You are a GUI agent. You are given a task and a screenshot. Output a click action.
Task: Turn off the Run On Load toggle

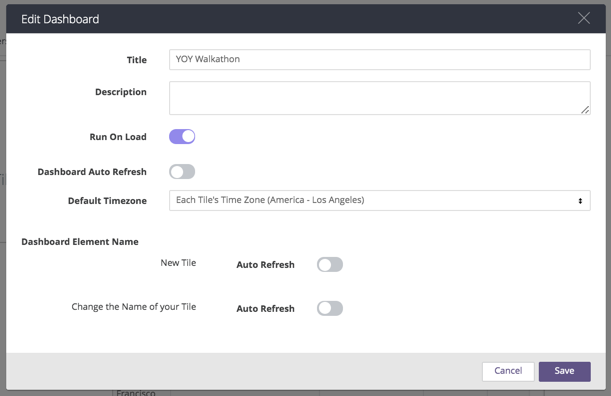(182, 136)
